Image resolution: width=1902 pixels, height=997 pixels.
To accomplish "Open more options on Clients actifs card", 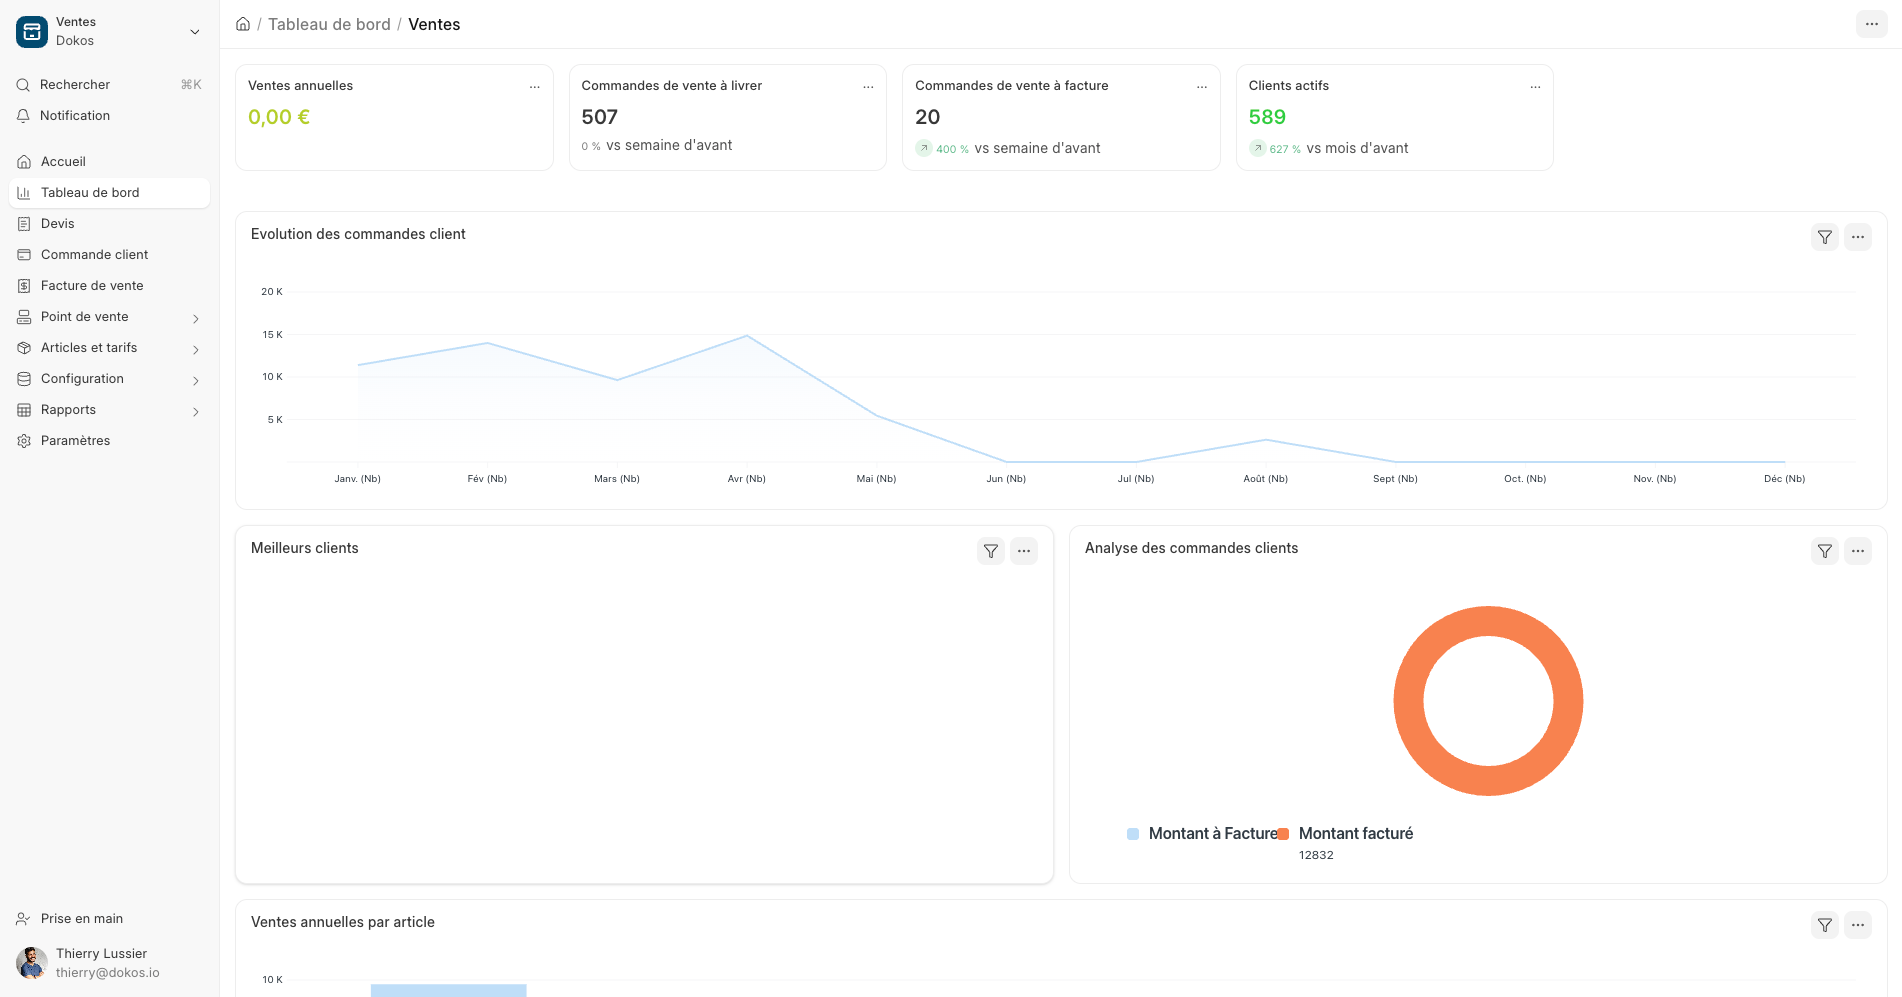I will [1535, 87].
